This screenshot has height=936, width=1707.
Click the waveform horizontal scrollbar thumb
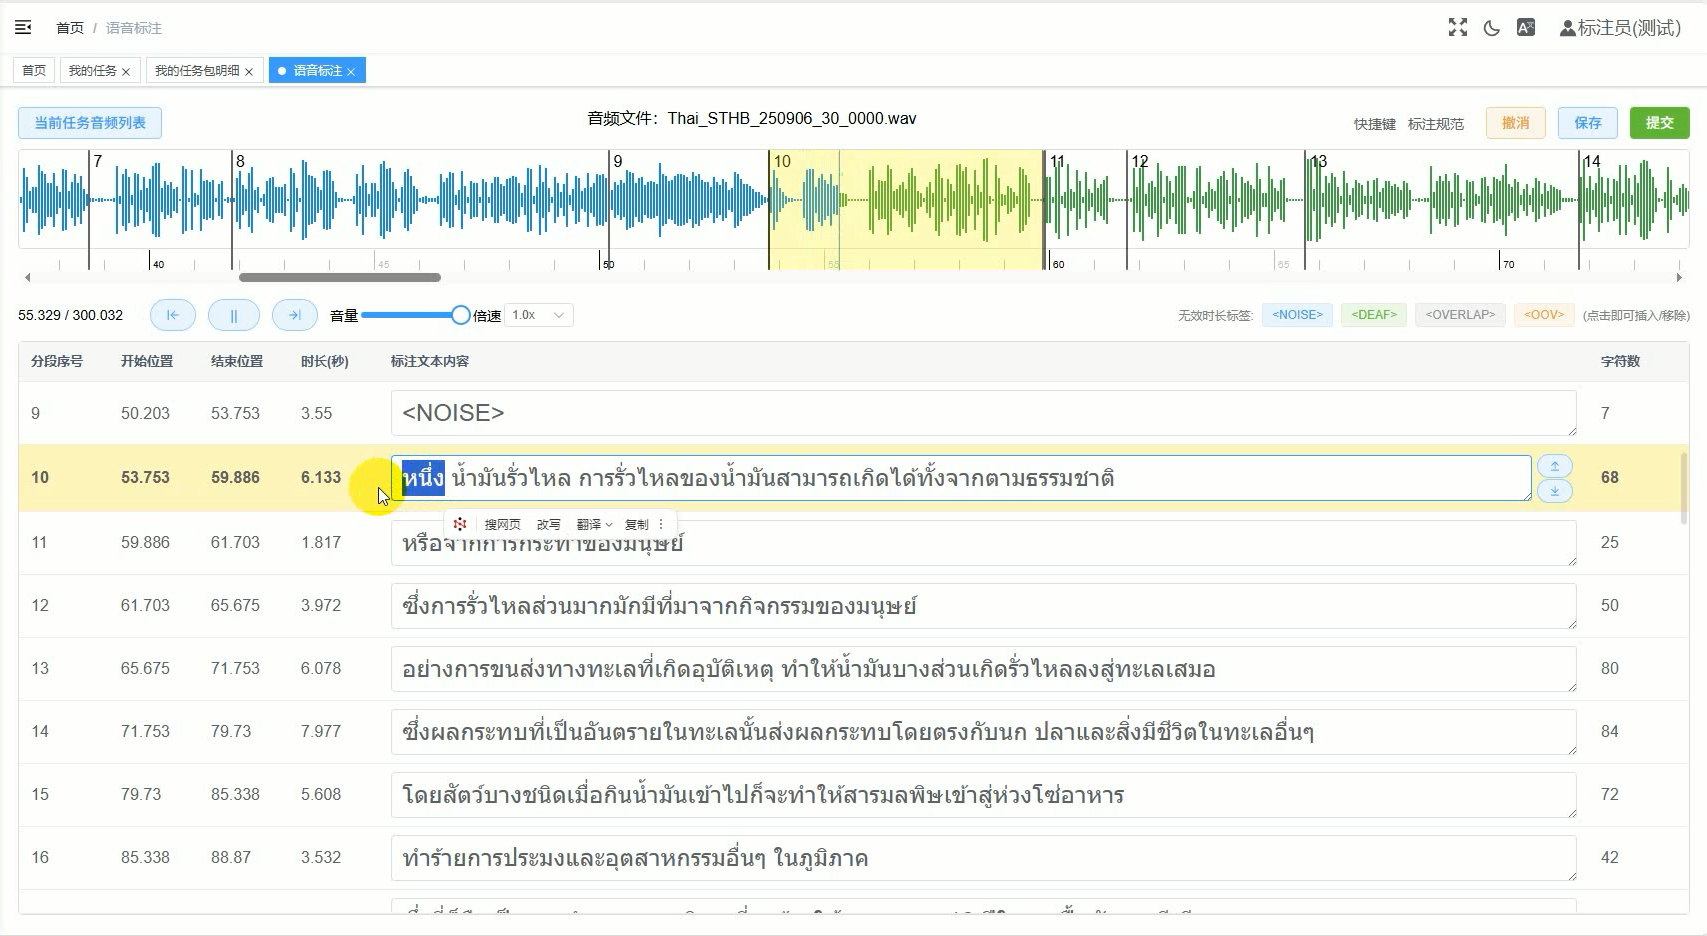(340, 278)
